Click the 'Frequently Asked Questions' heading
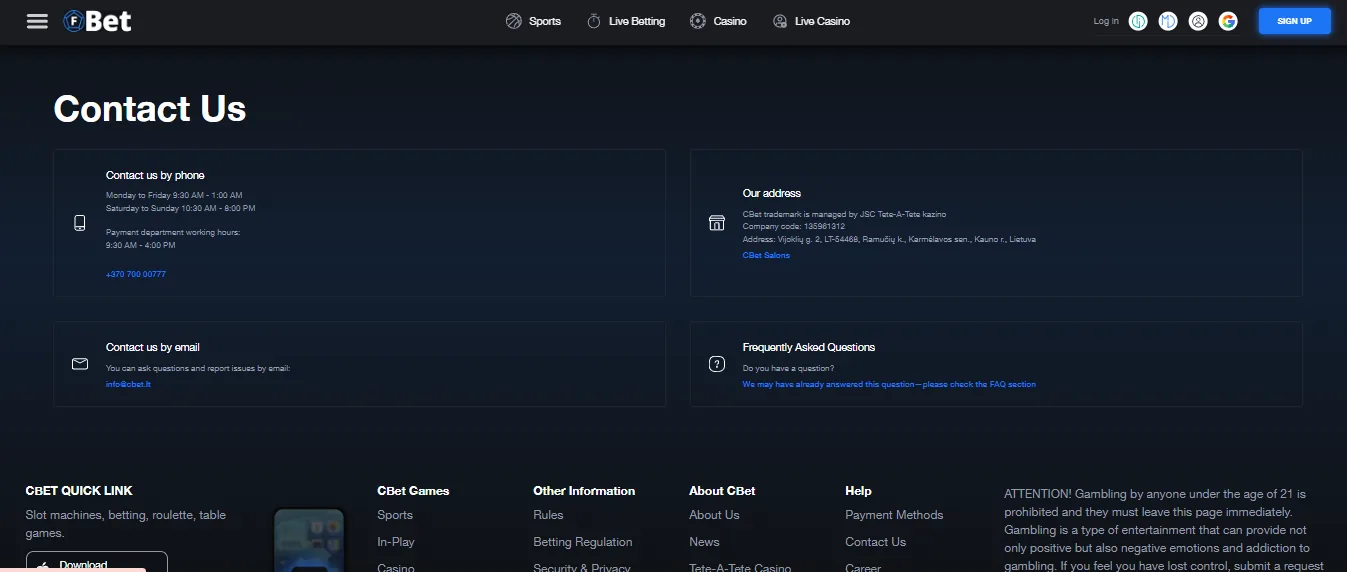Screen dimensions: 1347x572 (x=809, y=347)
